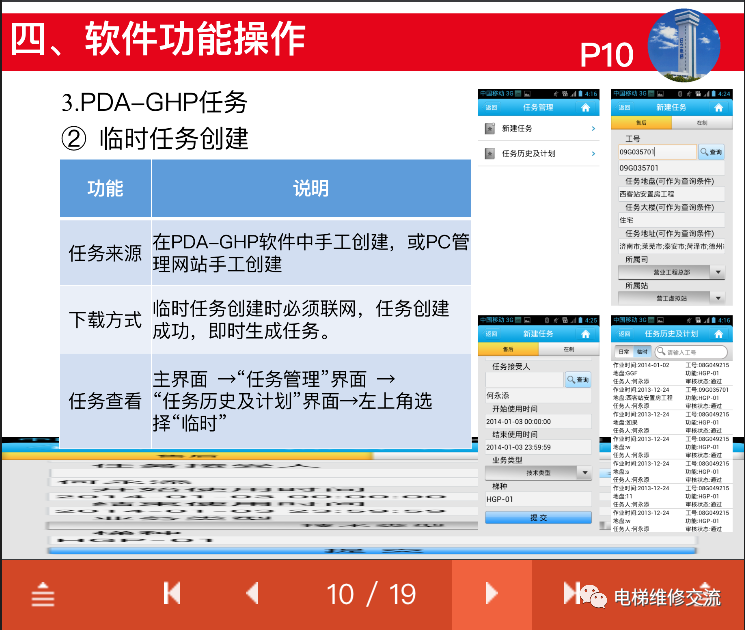This screenshot has height=630, width=745.
Task: Open the slide list menu icon
Action: coord(43,594)
